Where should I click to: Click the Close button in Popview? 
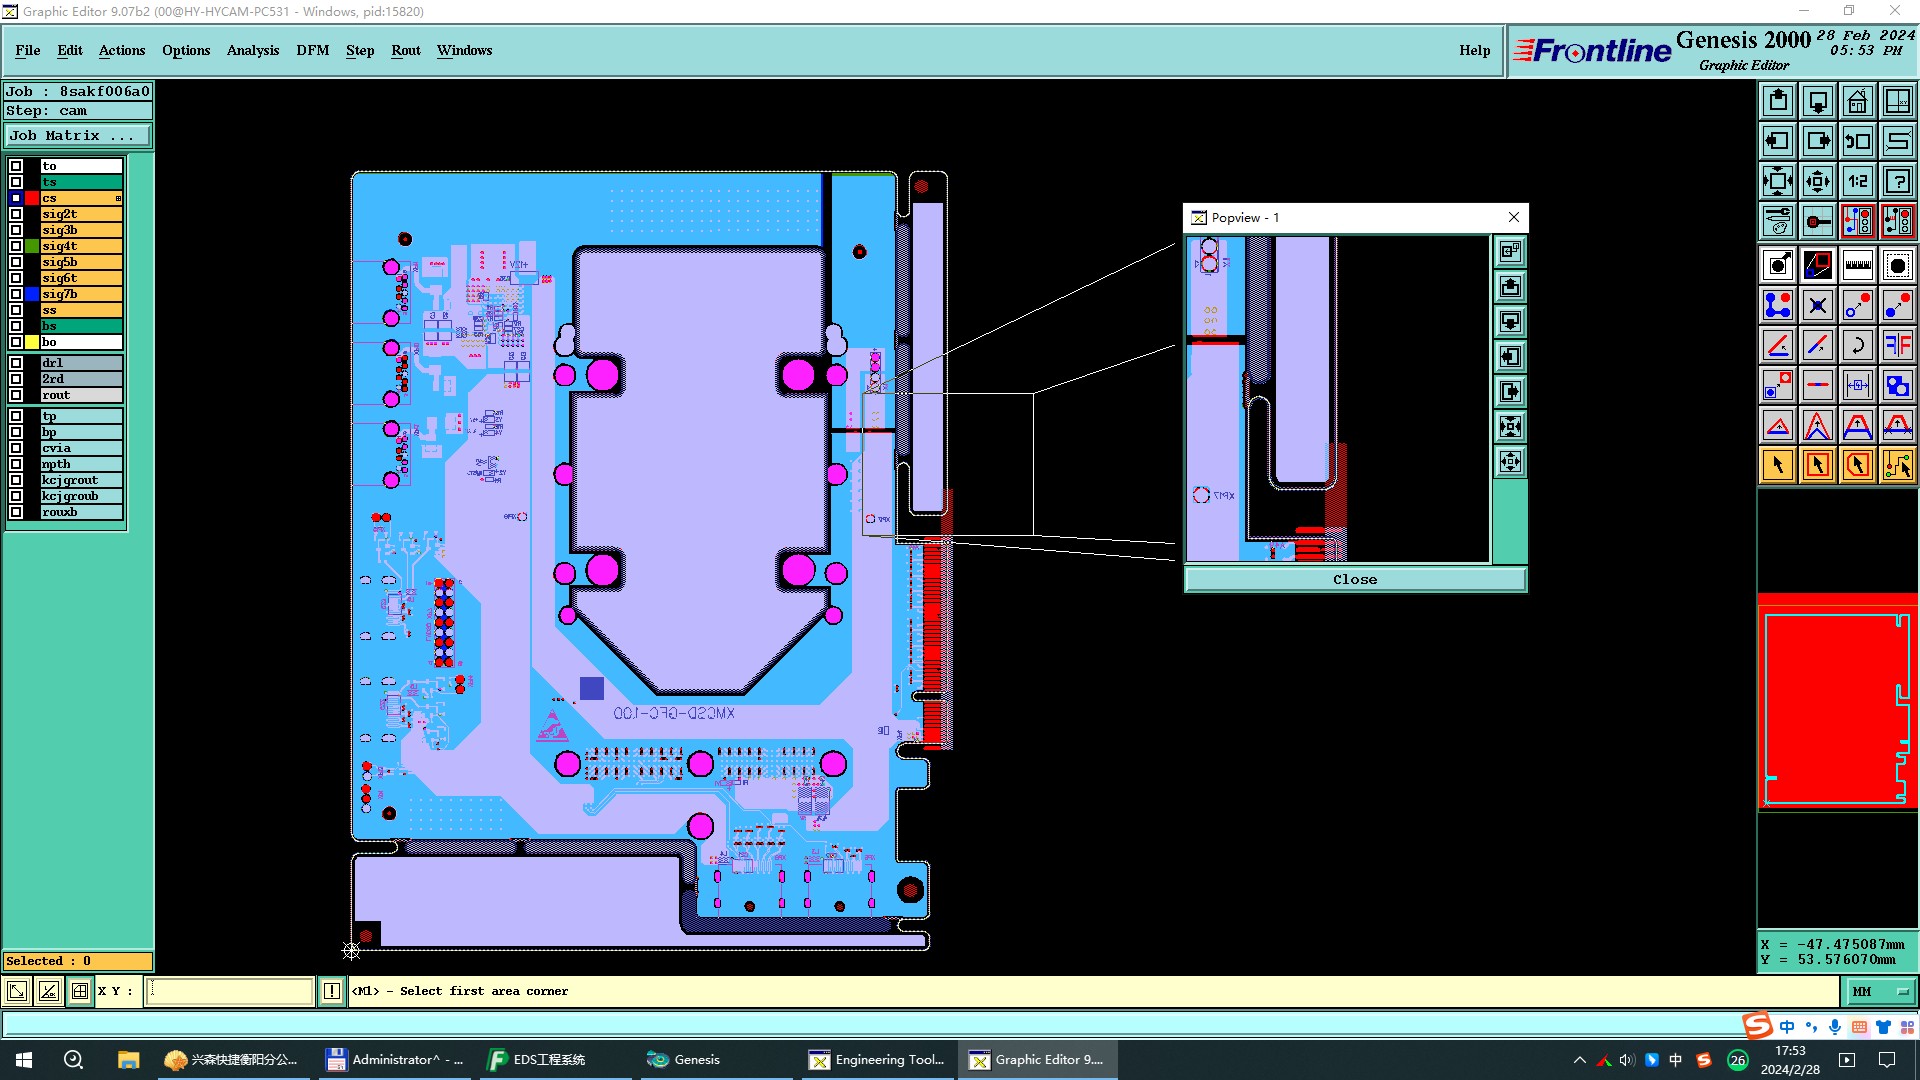click(1354, 580)
